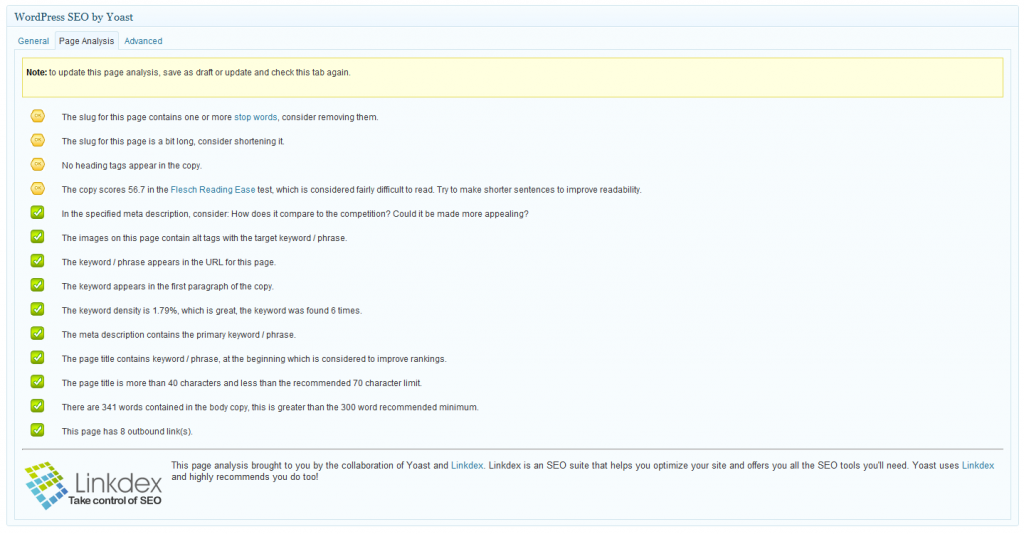Screen dimensions: 1024x534
Task: Click green check icon for page title length
Action: coord(37,382)
